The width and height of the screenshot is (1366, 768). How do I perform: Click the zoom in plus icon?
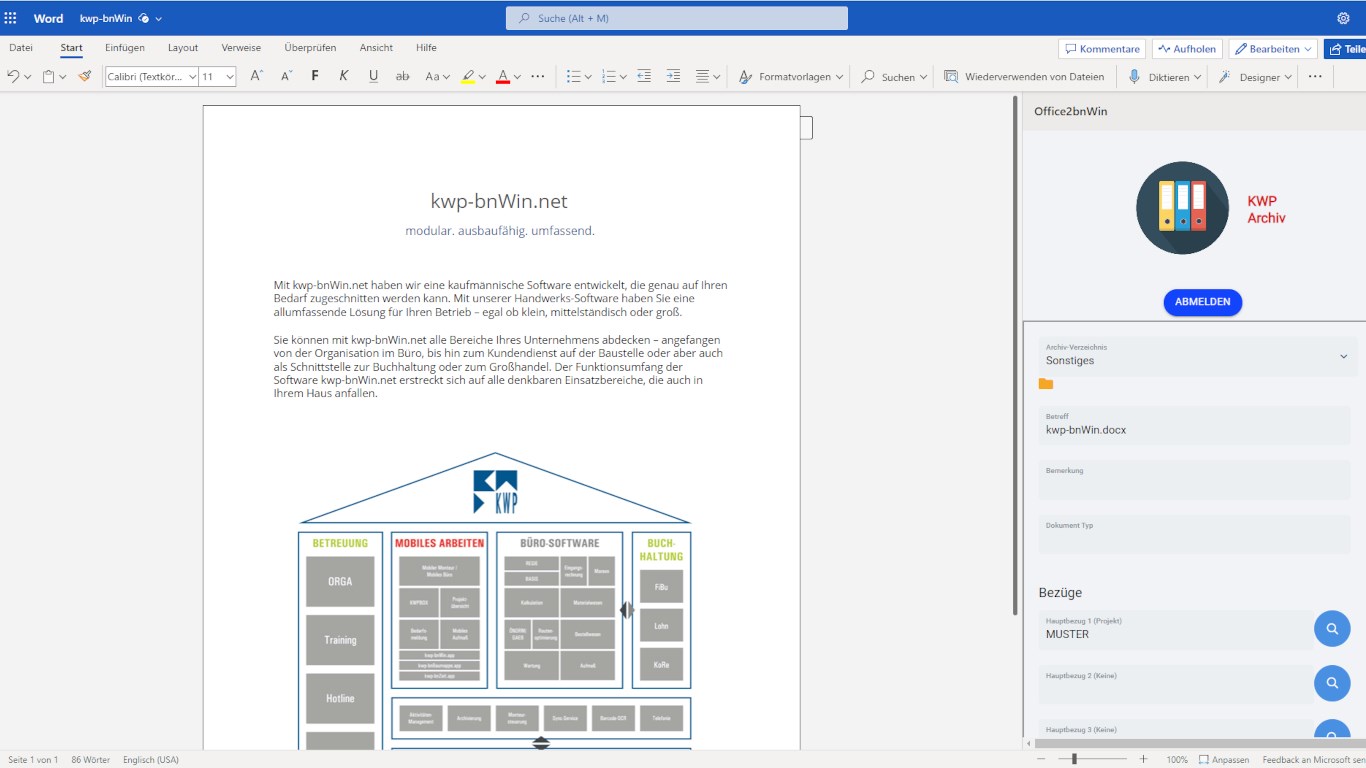1143,759
